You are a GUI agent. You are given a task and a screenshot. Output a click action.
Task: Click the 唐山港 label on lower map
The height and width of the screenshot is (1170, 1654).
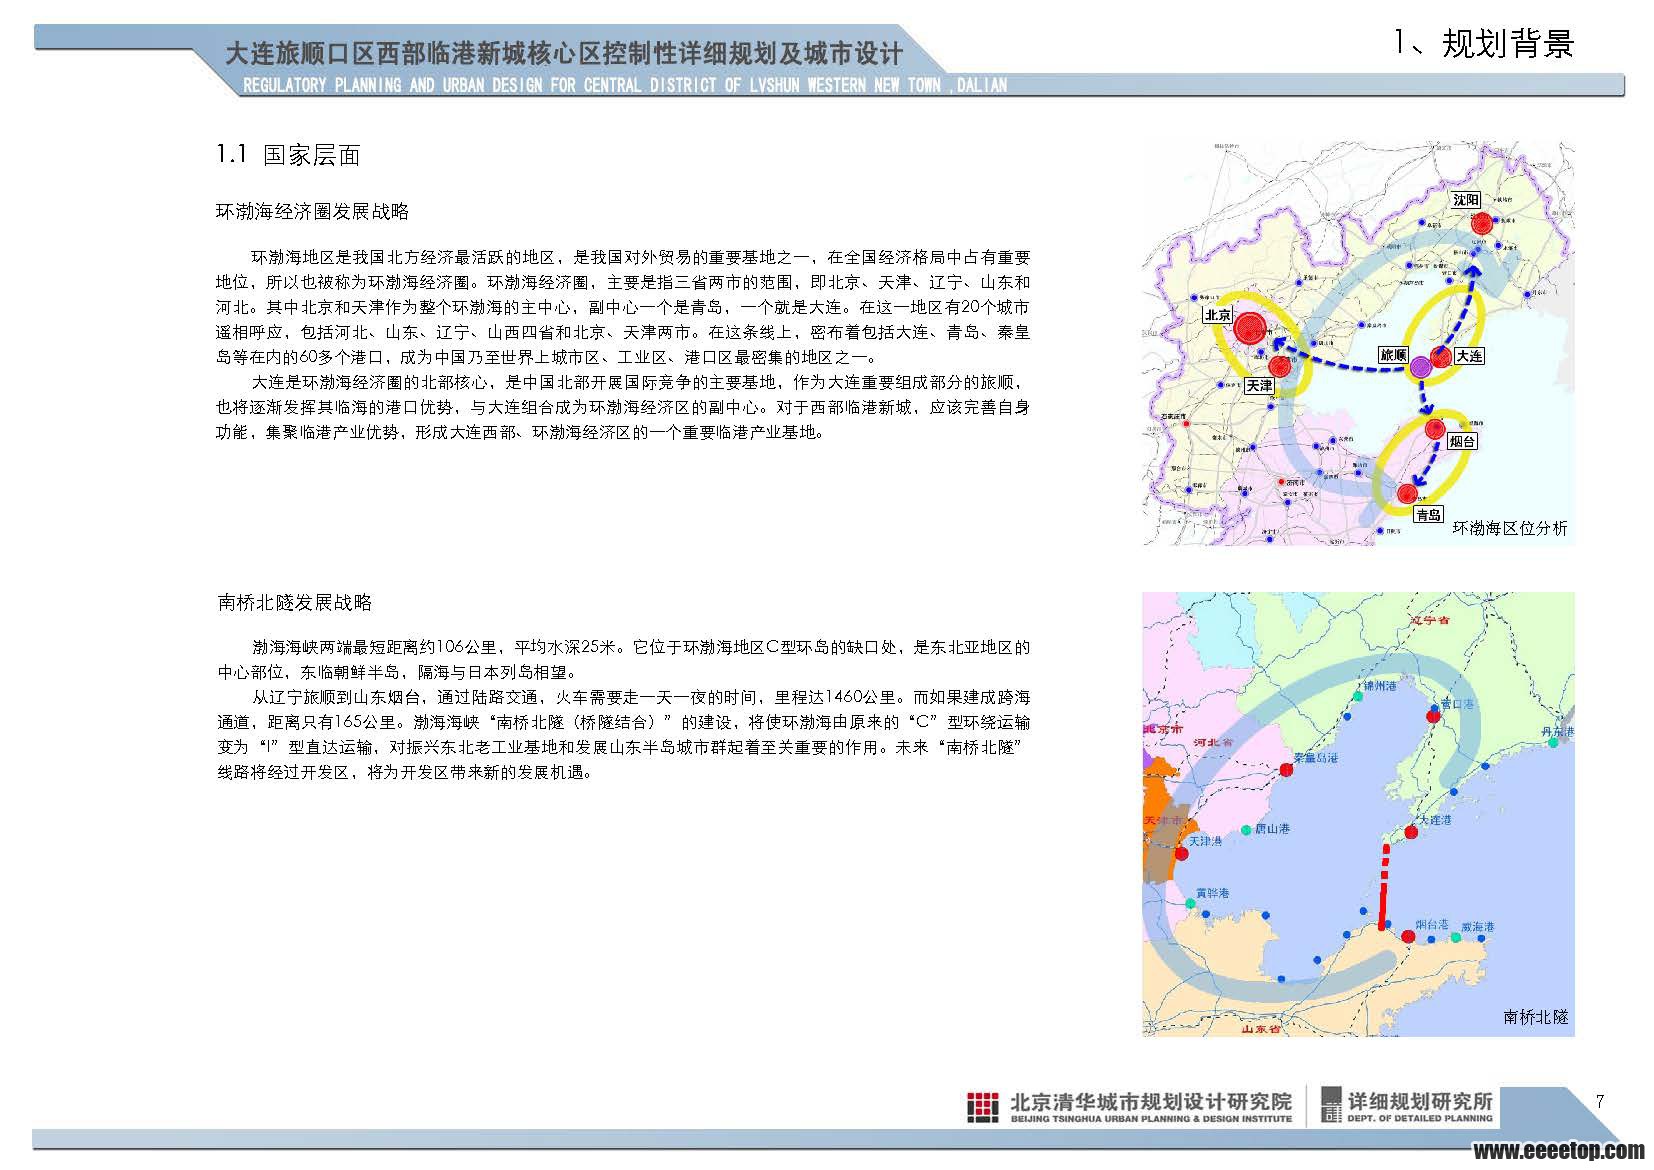pyautogui.click(x=1273, y=829)
